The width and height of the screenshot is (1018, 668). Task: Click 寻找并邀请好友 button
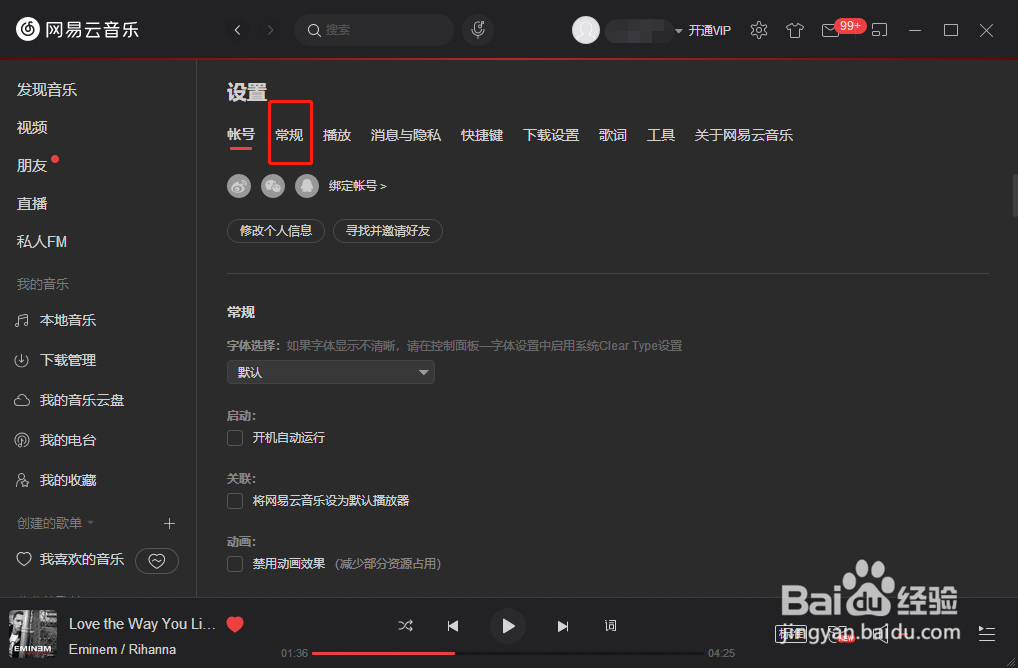tap(388, 230)
